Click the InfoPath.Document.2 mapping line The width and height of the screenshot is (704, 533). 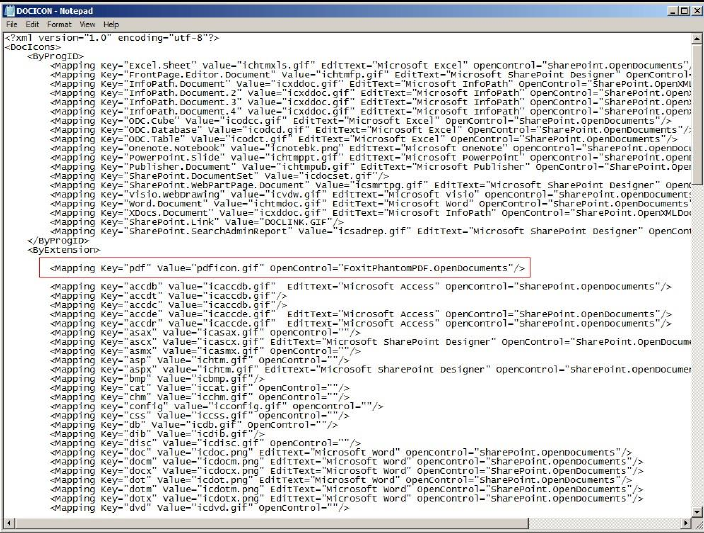pos(370,93)
